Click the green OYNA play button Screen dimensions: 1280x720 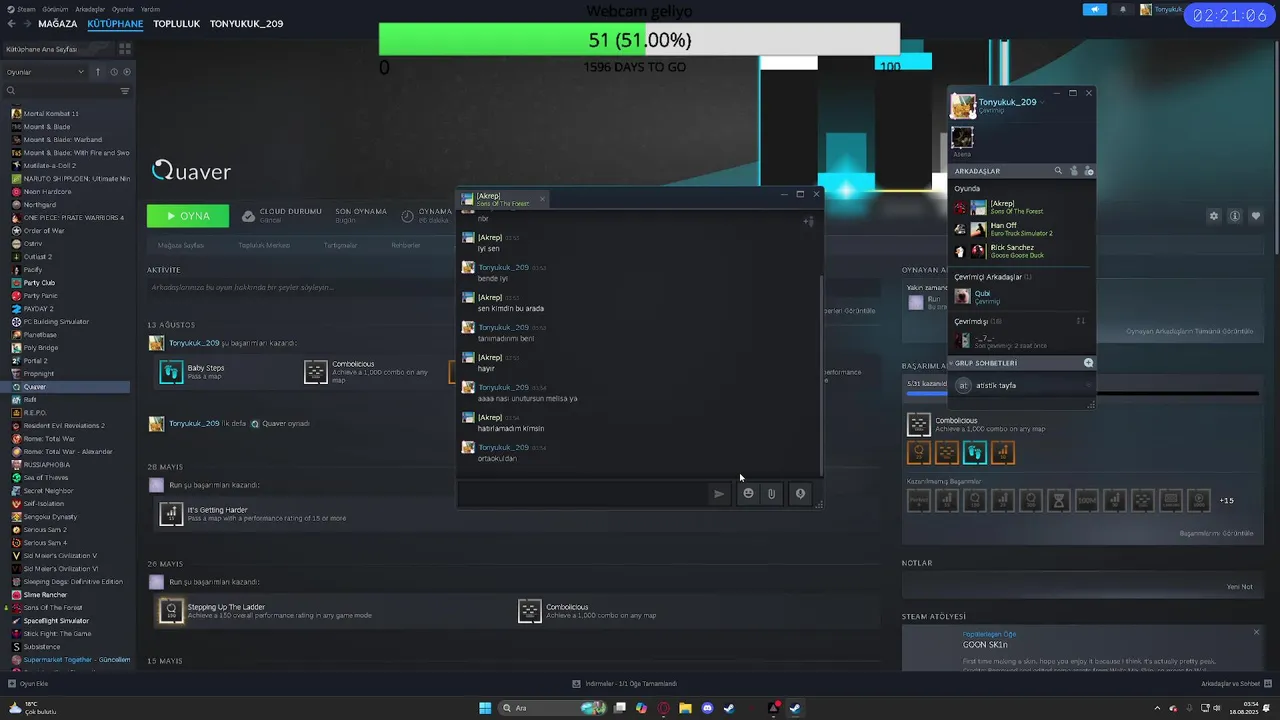(x=188, y=216)
